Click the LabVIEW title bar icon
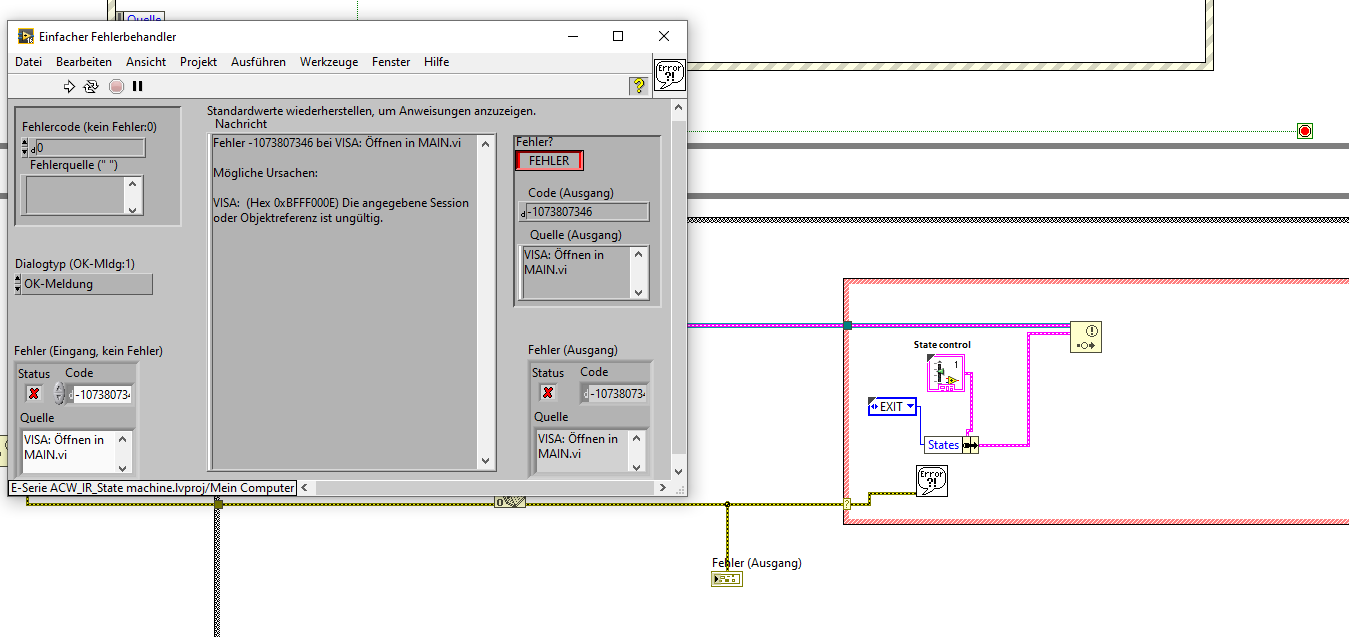The image size is (1349, 637). click(x=26, y=36)
